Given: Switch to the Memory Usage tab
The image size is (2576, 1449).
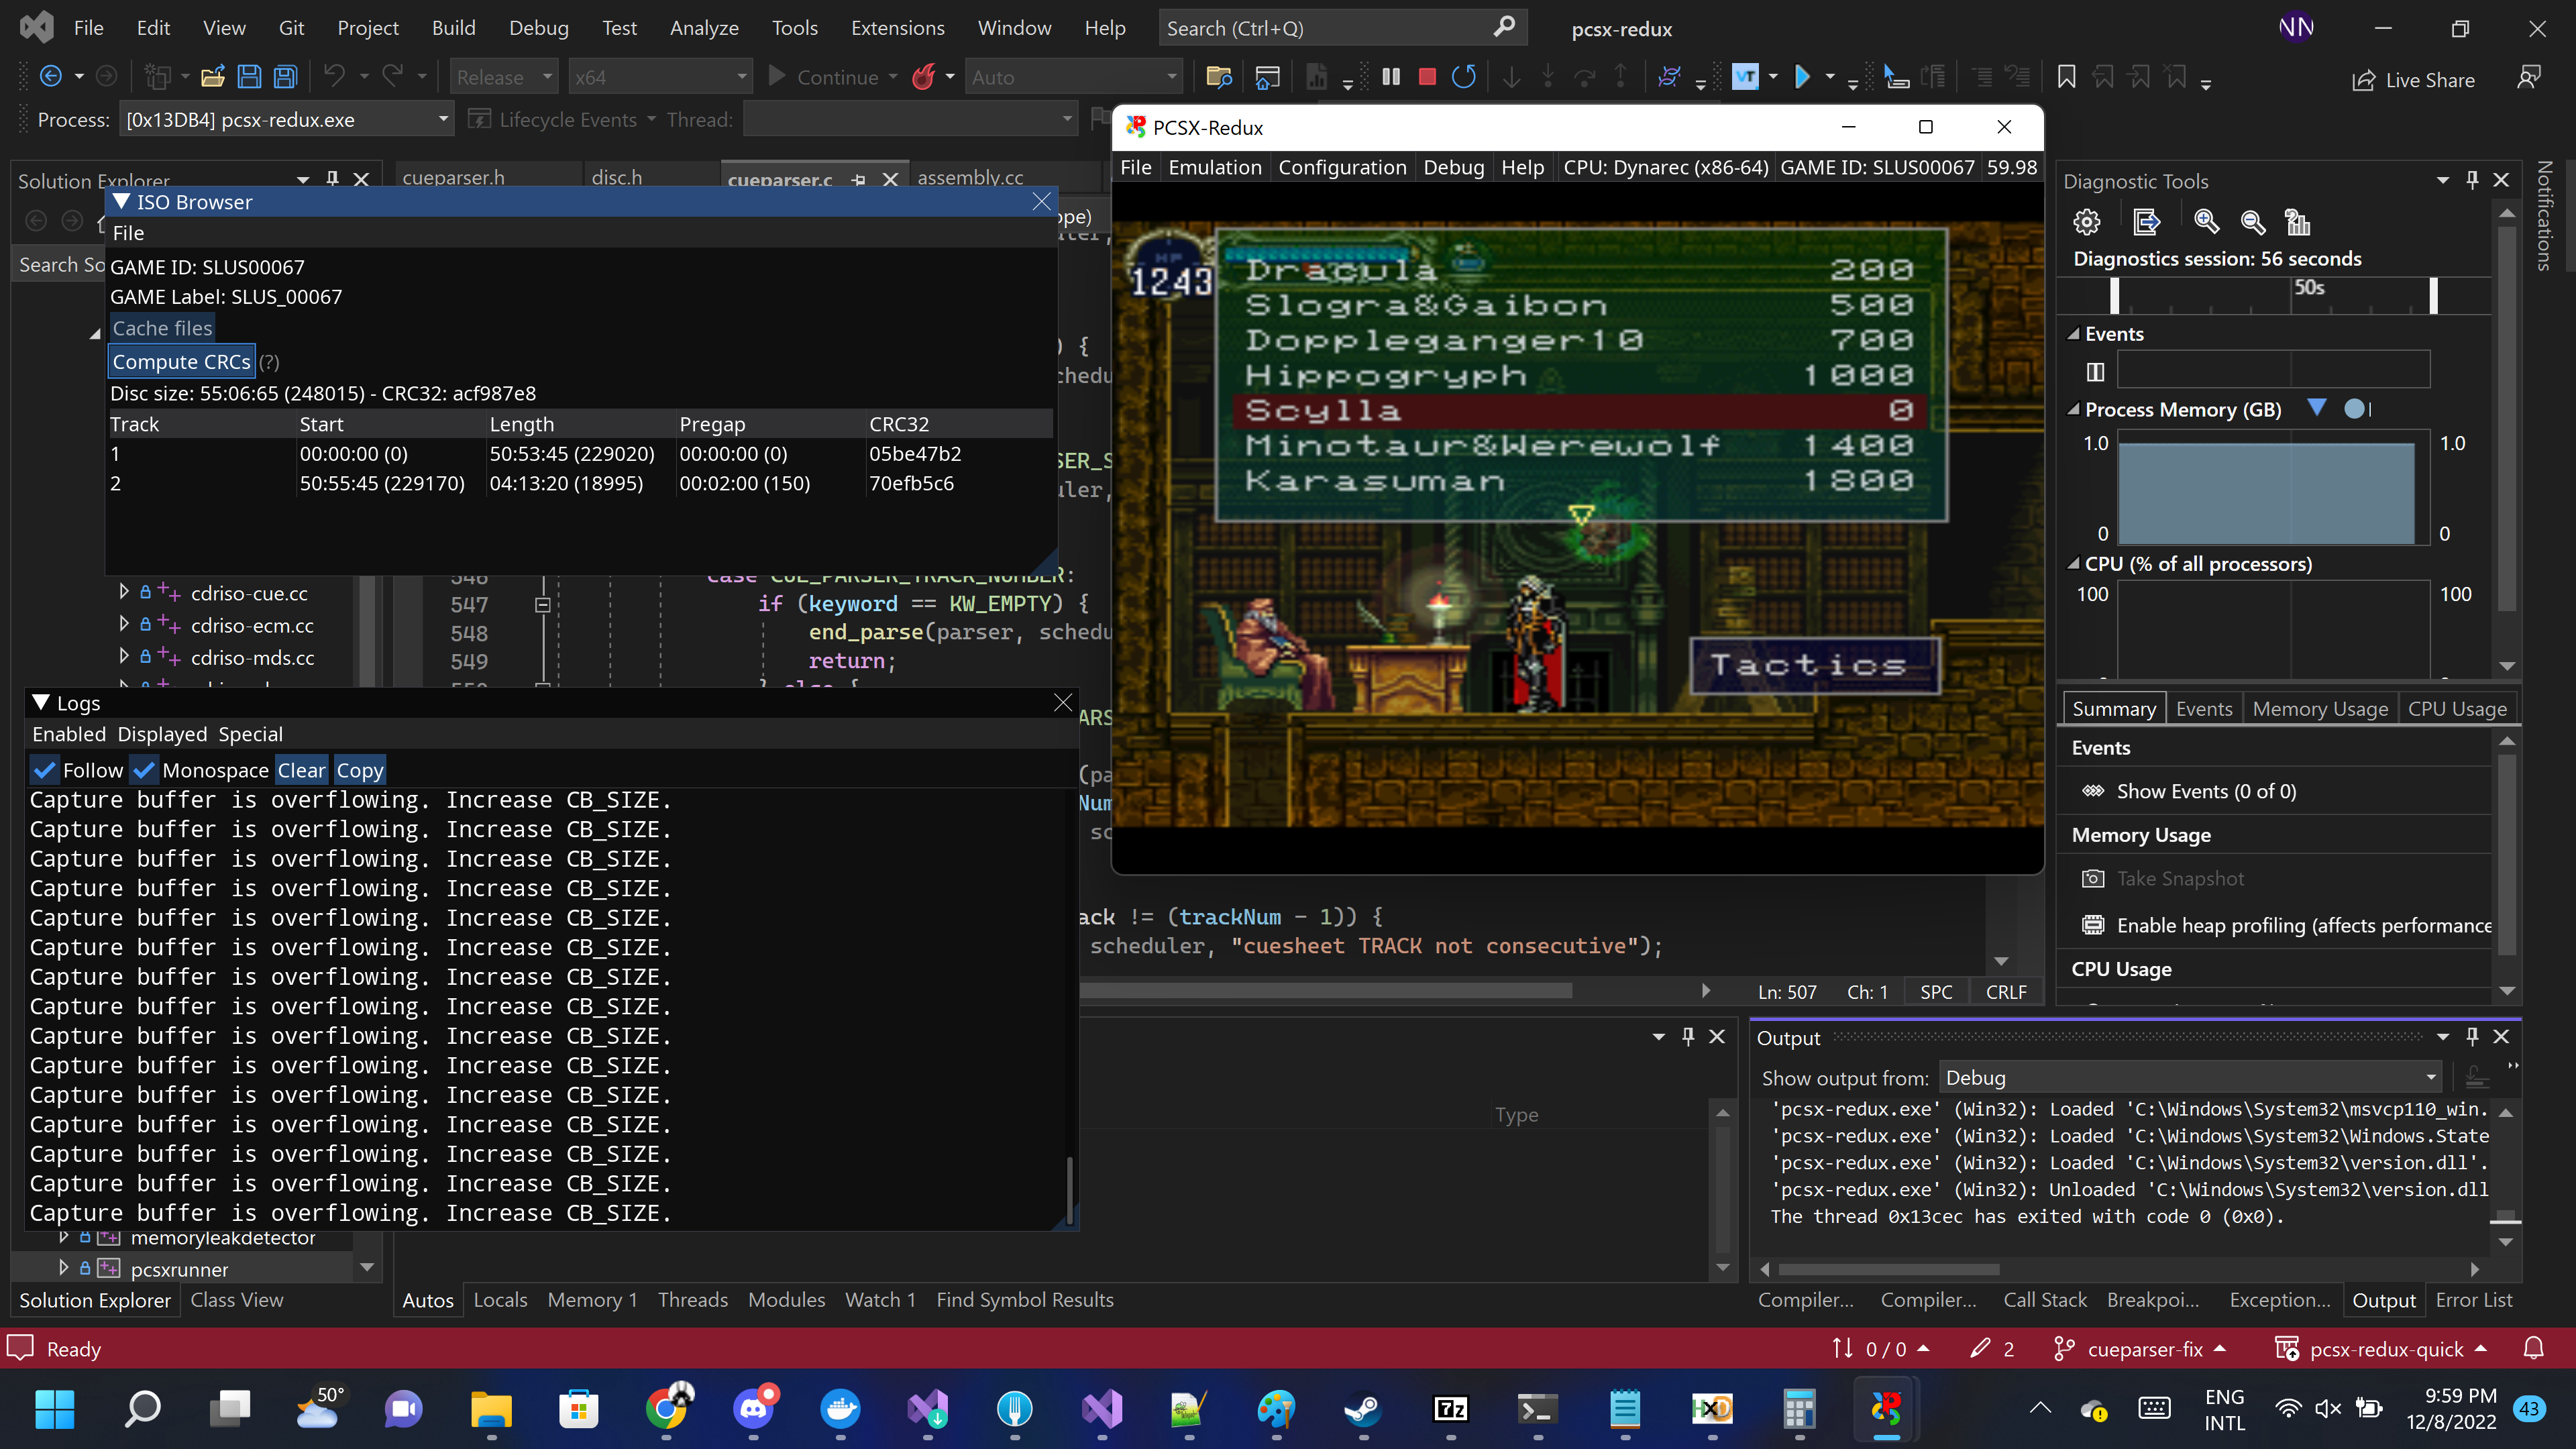Looking at the screenshot, I should point(2320,708).
